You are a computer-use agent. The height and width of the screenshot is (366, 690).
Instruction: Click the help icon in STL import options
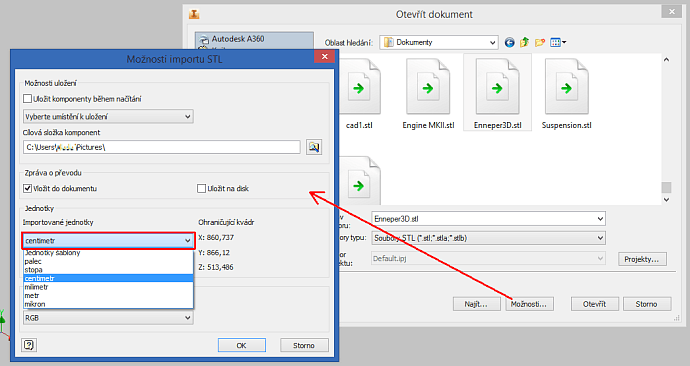[x=29, y=345]
